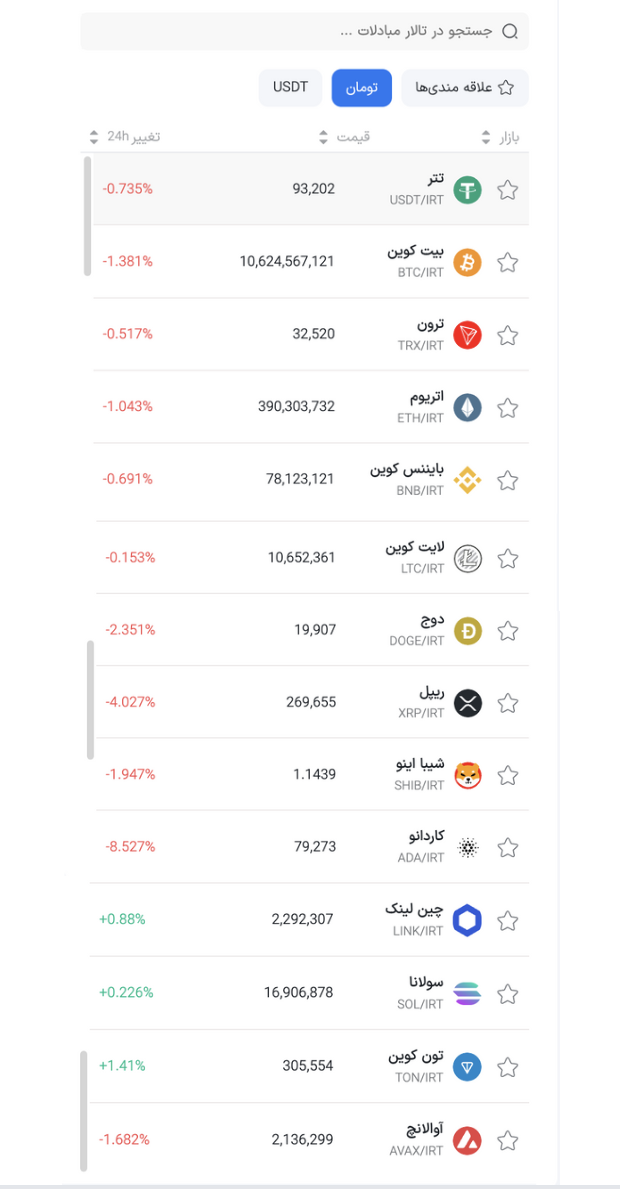Select the Chainlink hexagon icon
The height and width of the screenshot is (1189, 620).
(466, 919)
